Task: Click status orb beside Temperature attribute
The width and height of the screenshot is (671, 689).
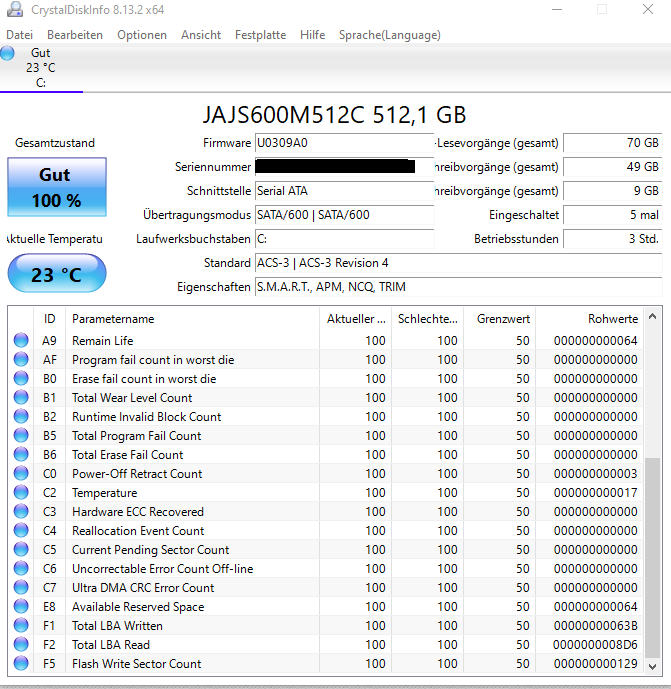Action: 21,493
